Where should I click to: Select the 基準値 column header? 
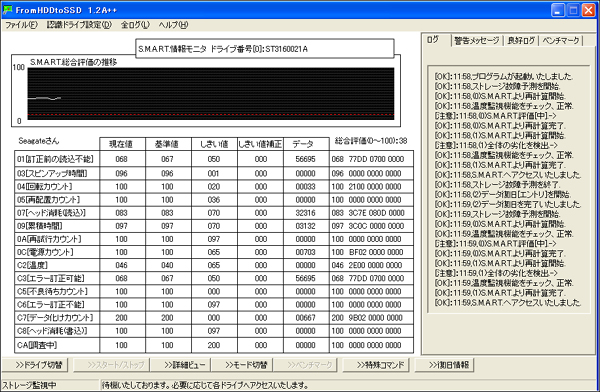[x=168, y=144]
